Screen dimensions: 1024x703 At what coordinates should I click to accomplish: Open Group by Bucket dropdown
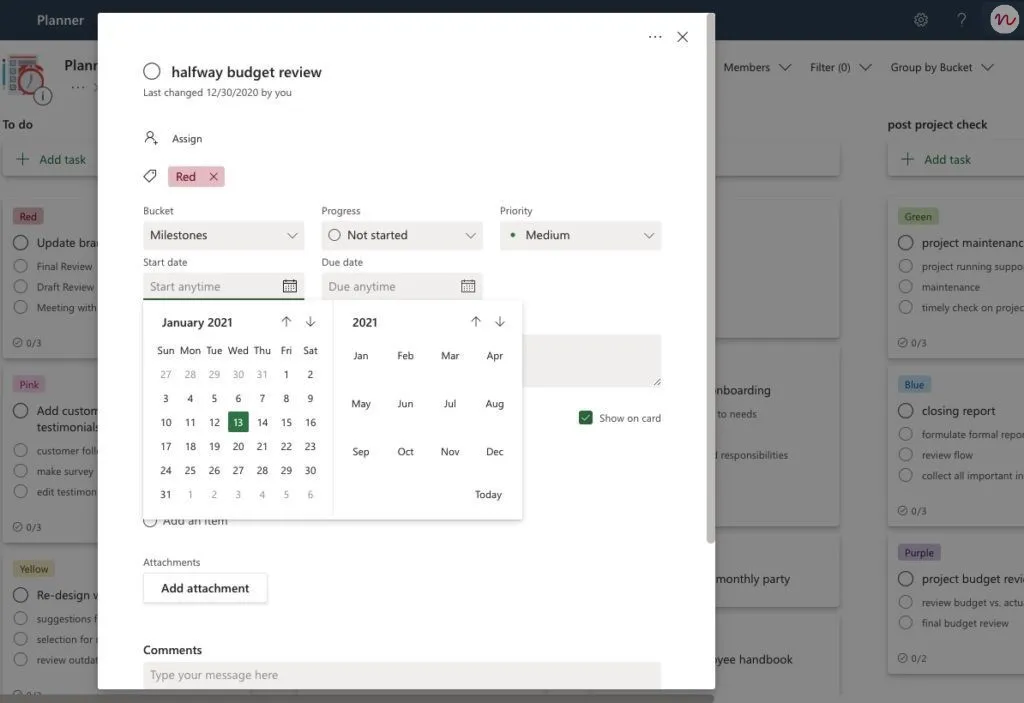[942, 67]
